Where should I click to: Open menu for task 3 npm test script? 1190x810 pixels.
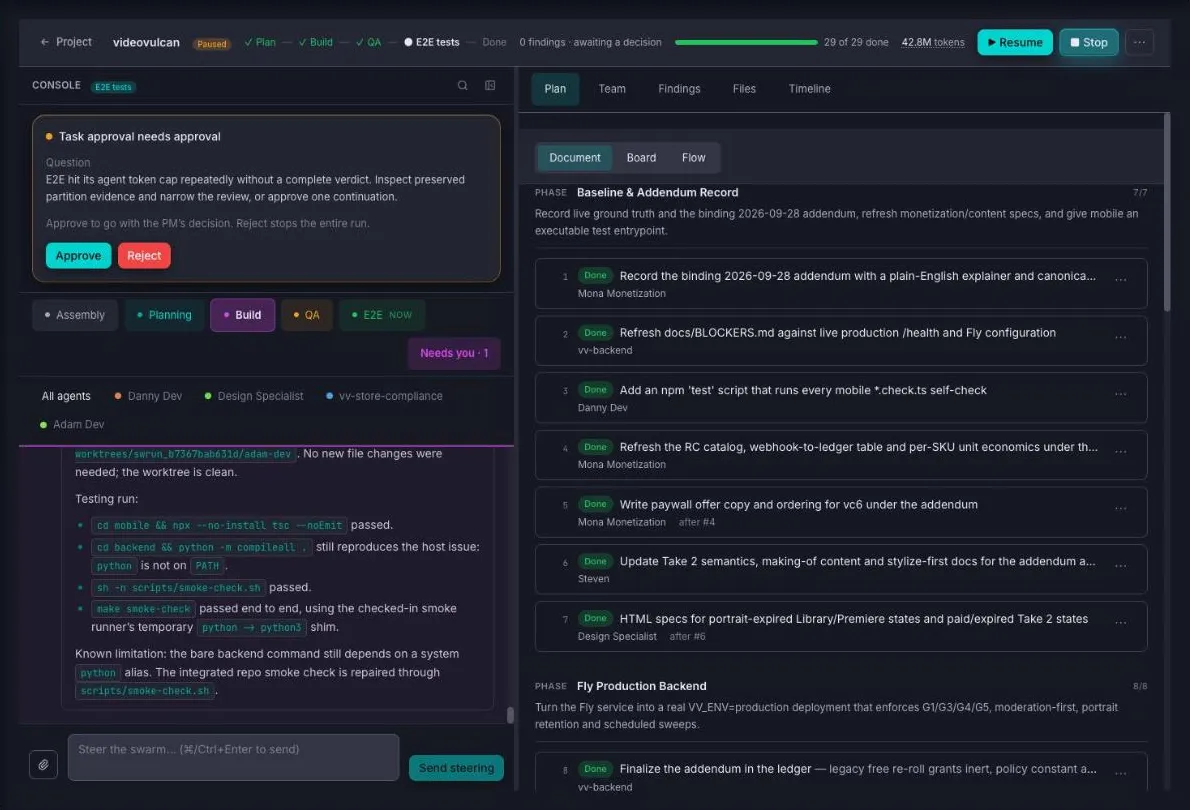click(x=1120, y=394)
